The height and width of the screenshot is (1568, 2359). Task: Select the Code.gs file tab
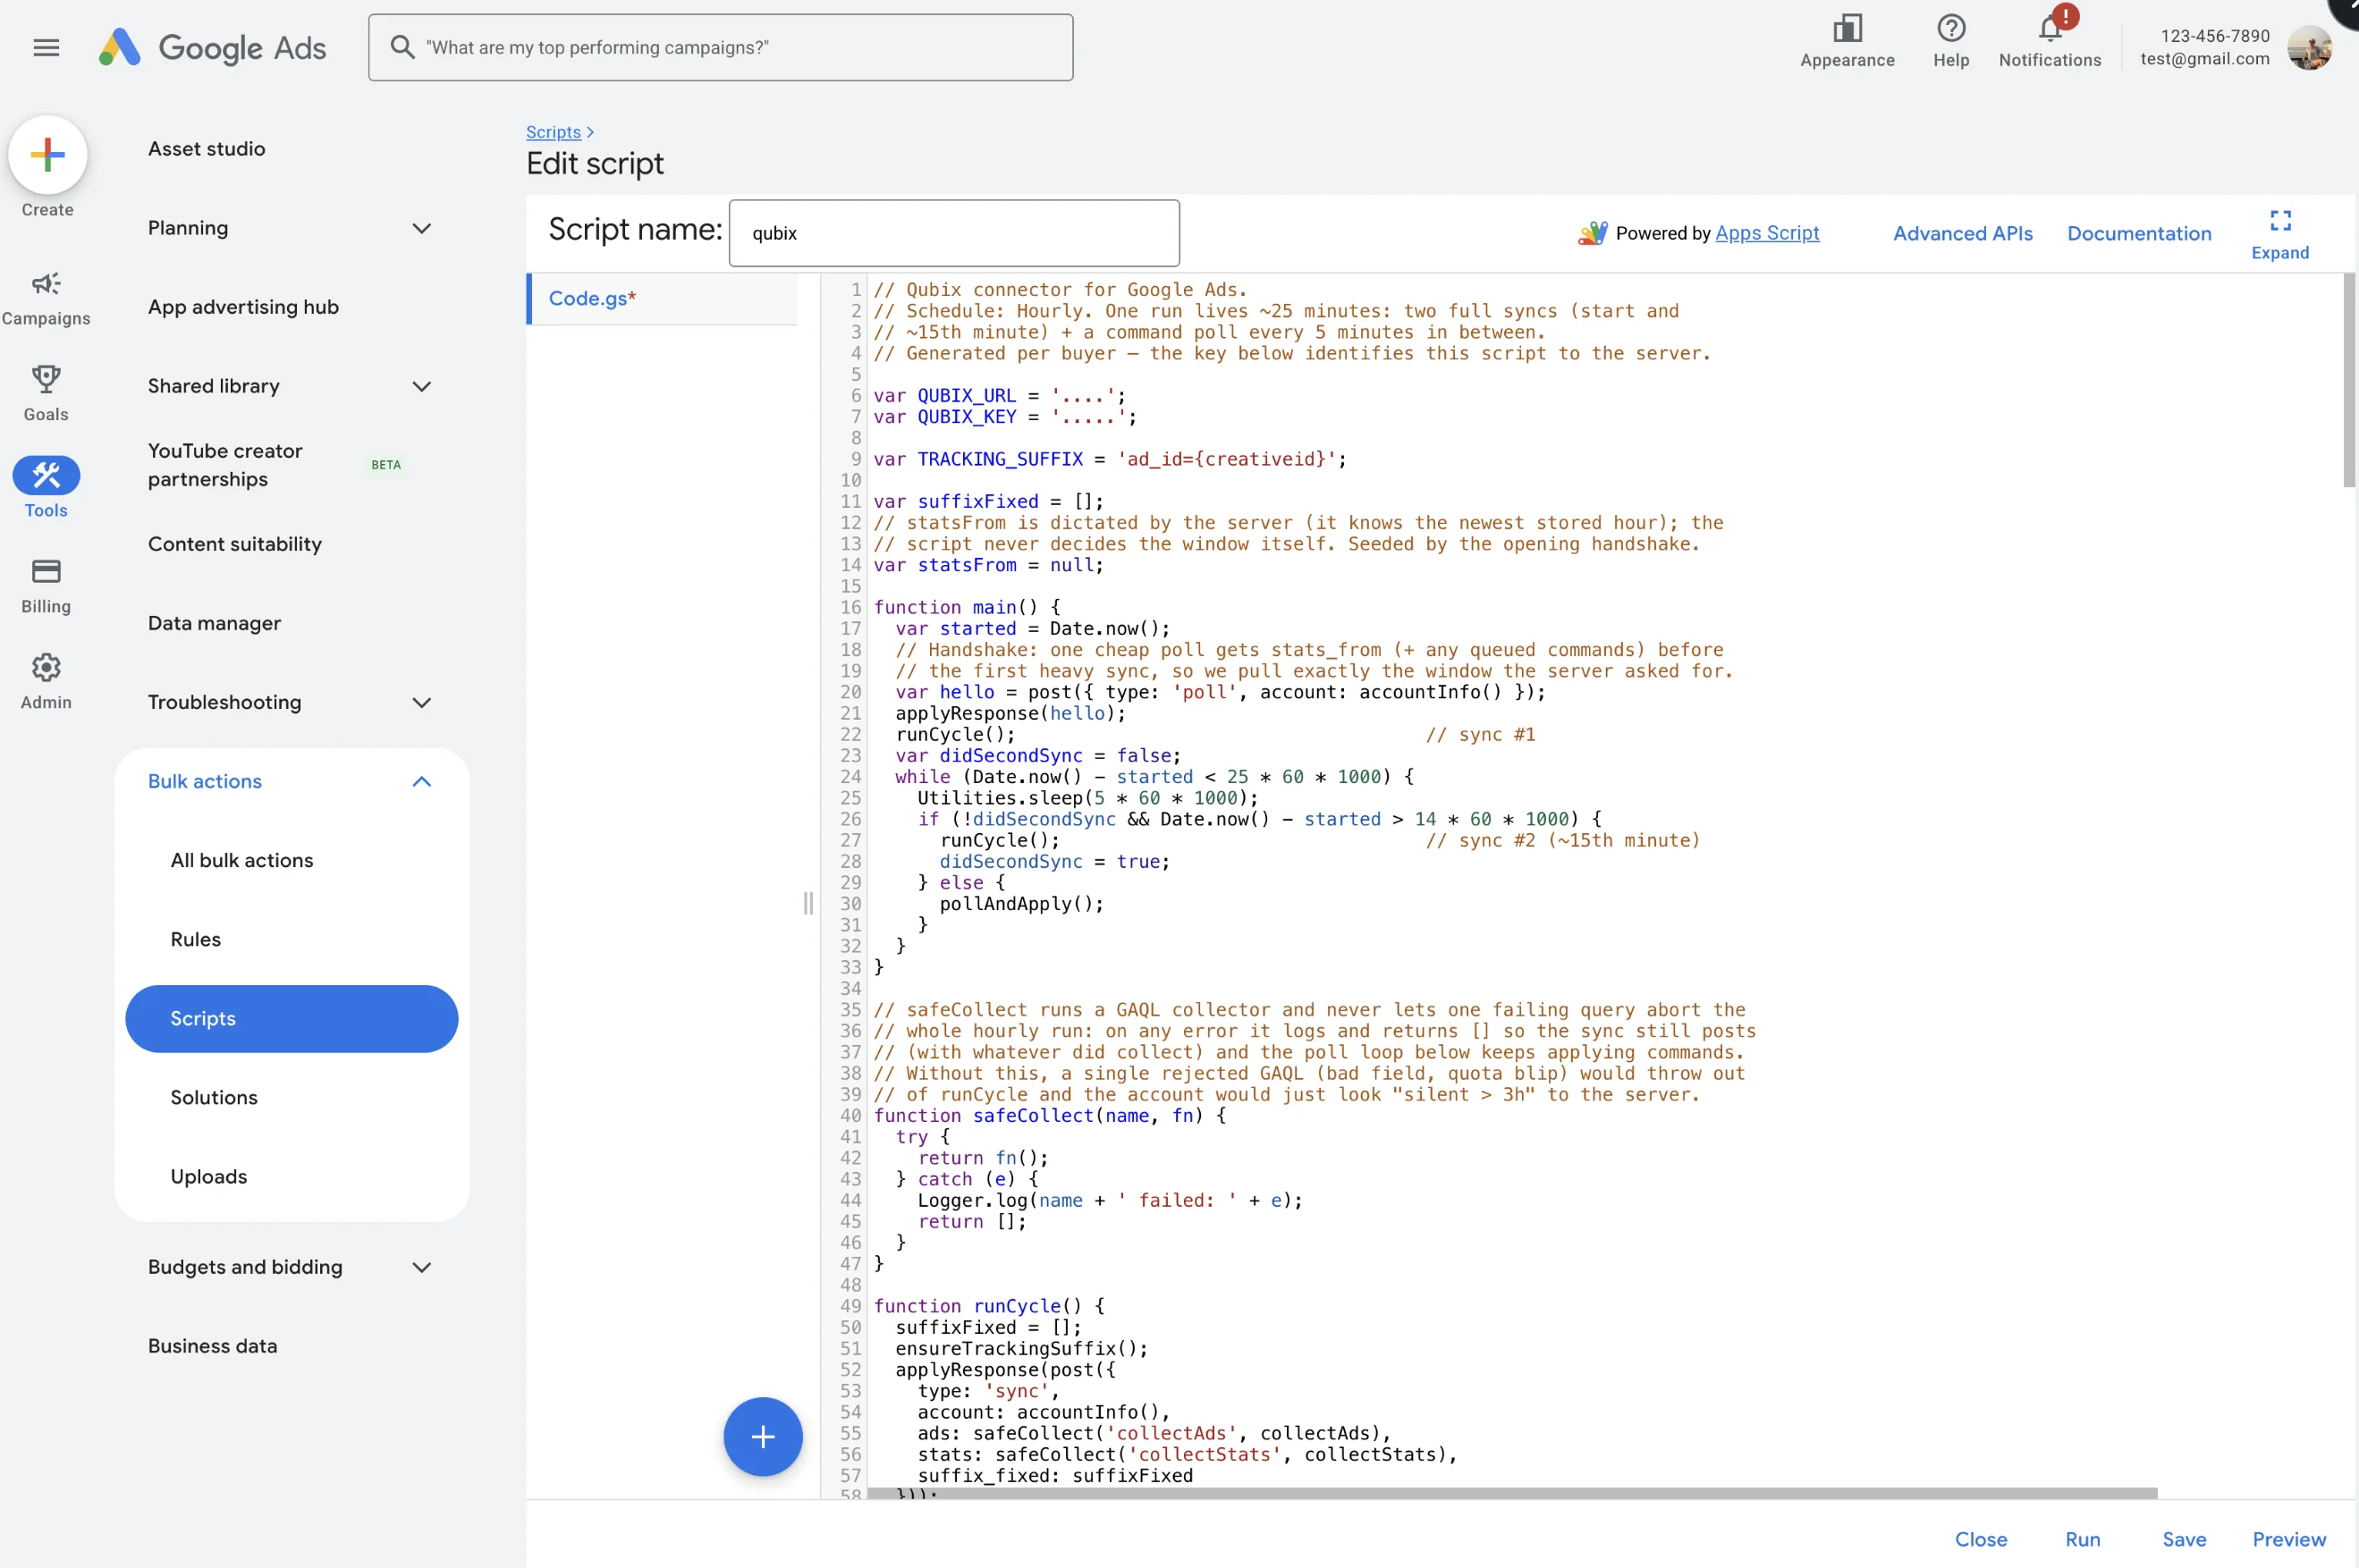point(662,298)
